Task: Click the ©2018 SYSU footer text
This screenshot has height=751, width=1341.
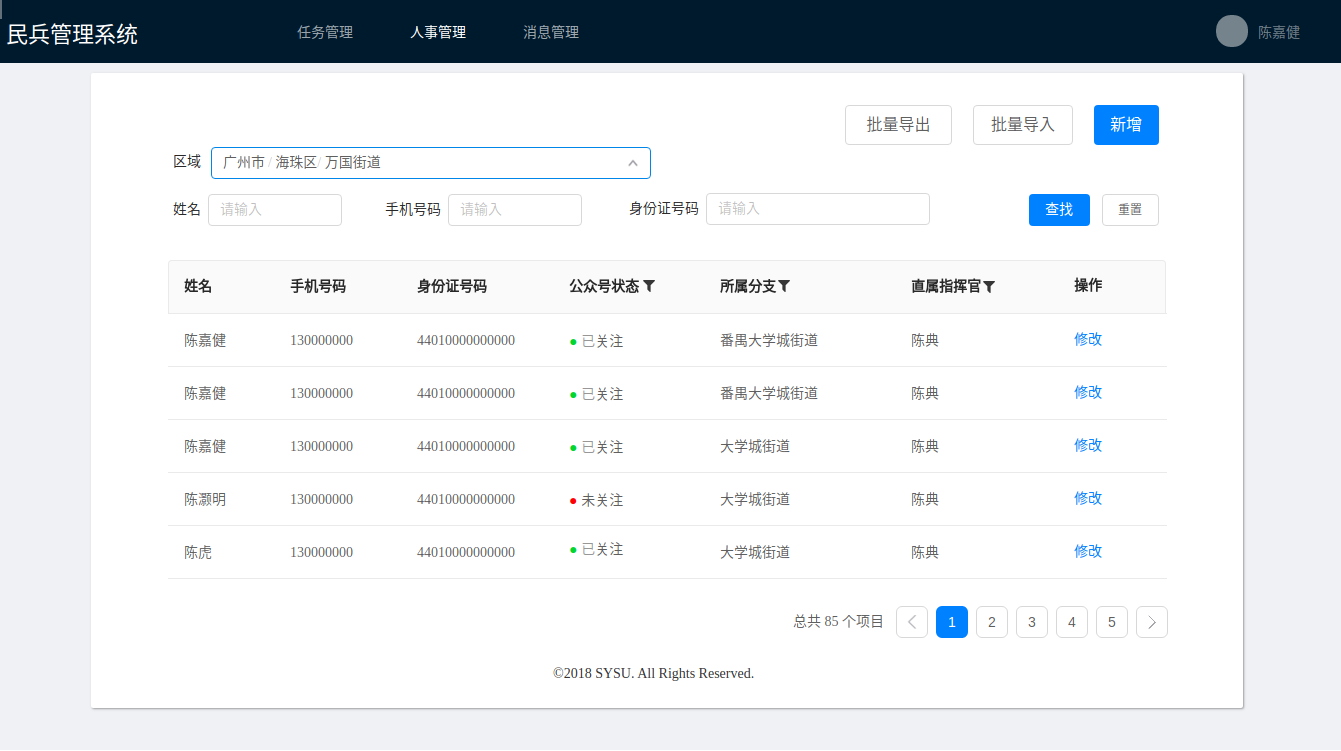Action: point(653,674)
